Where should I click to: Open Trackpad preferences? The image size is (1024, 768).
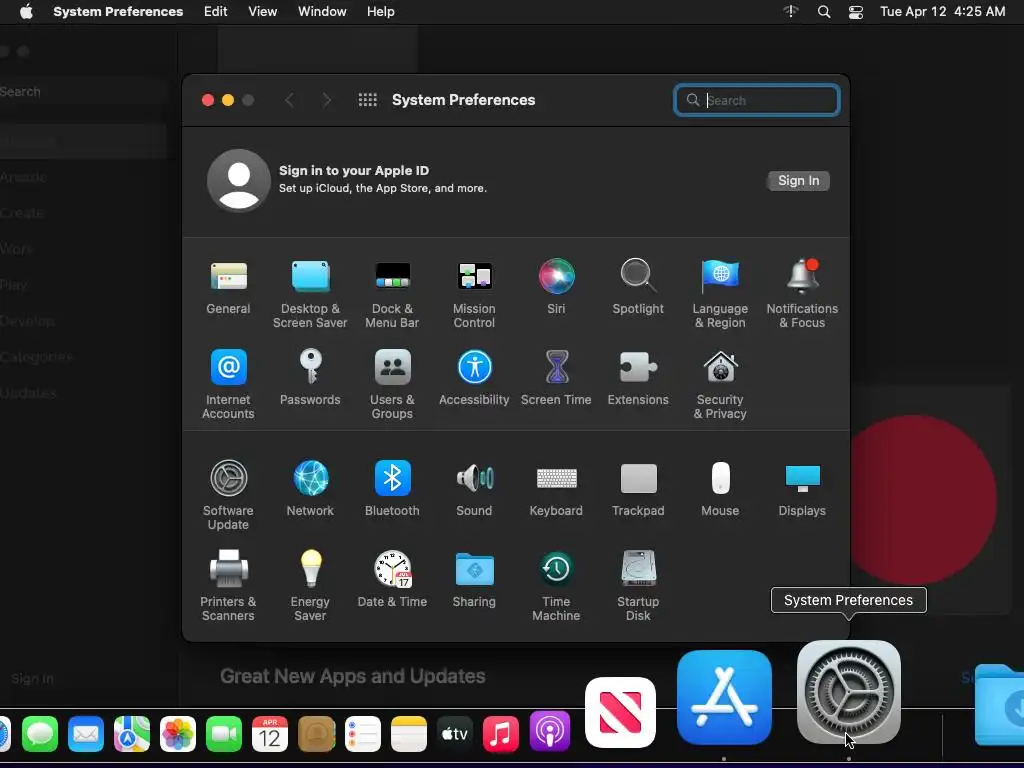(638, 489)
